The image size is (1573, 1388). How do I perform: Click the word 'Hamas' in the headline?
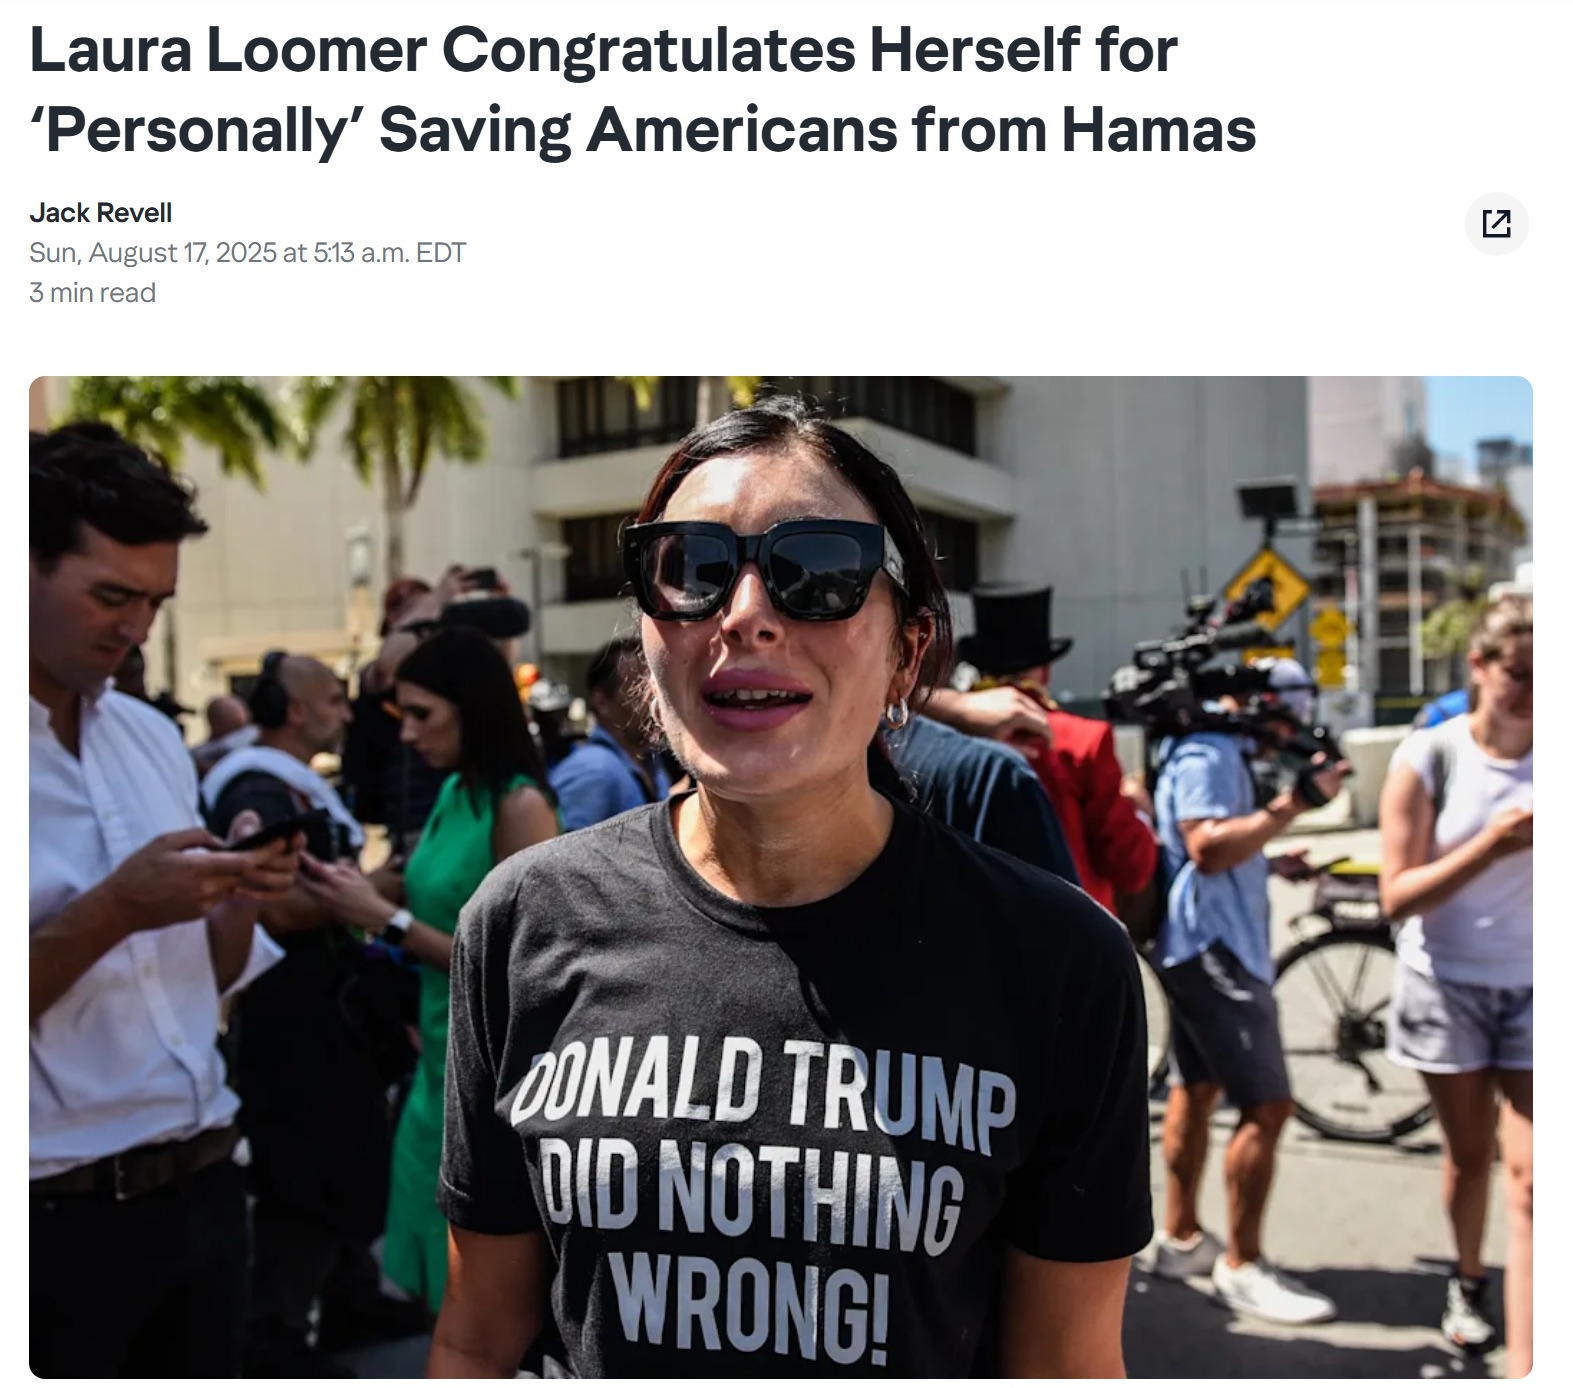click(1158, 131)
